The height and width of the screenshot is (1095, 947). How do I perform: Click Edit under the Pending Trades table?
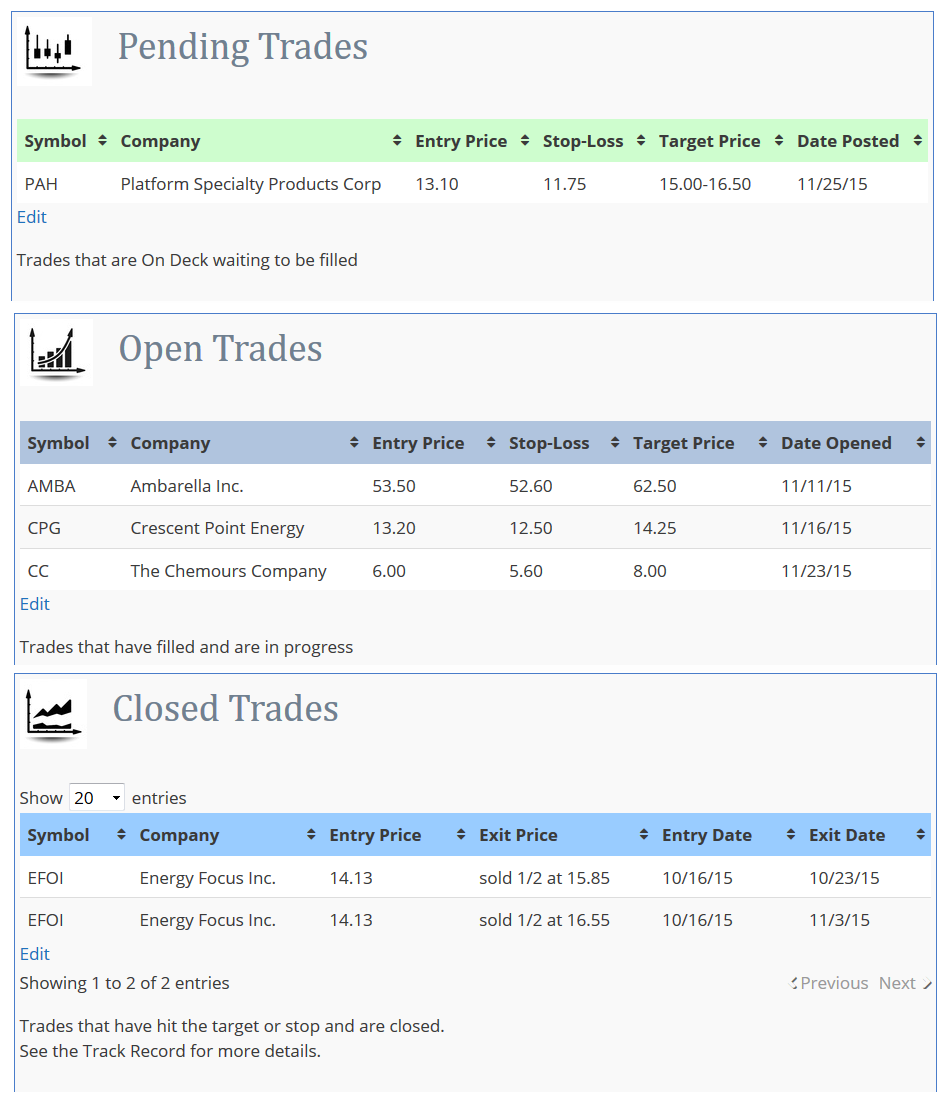30,217
